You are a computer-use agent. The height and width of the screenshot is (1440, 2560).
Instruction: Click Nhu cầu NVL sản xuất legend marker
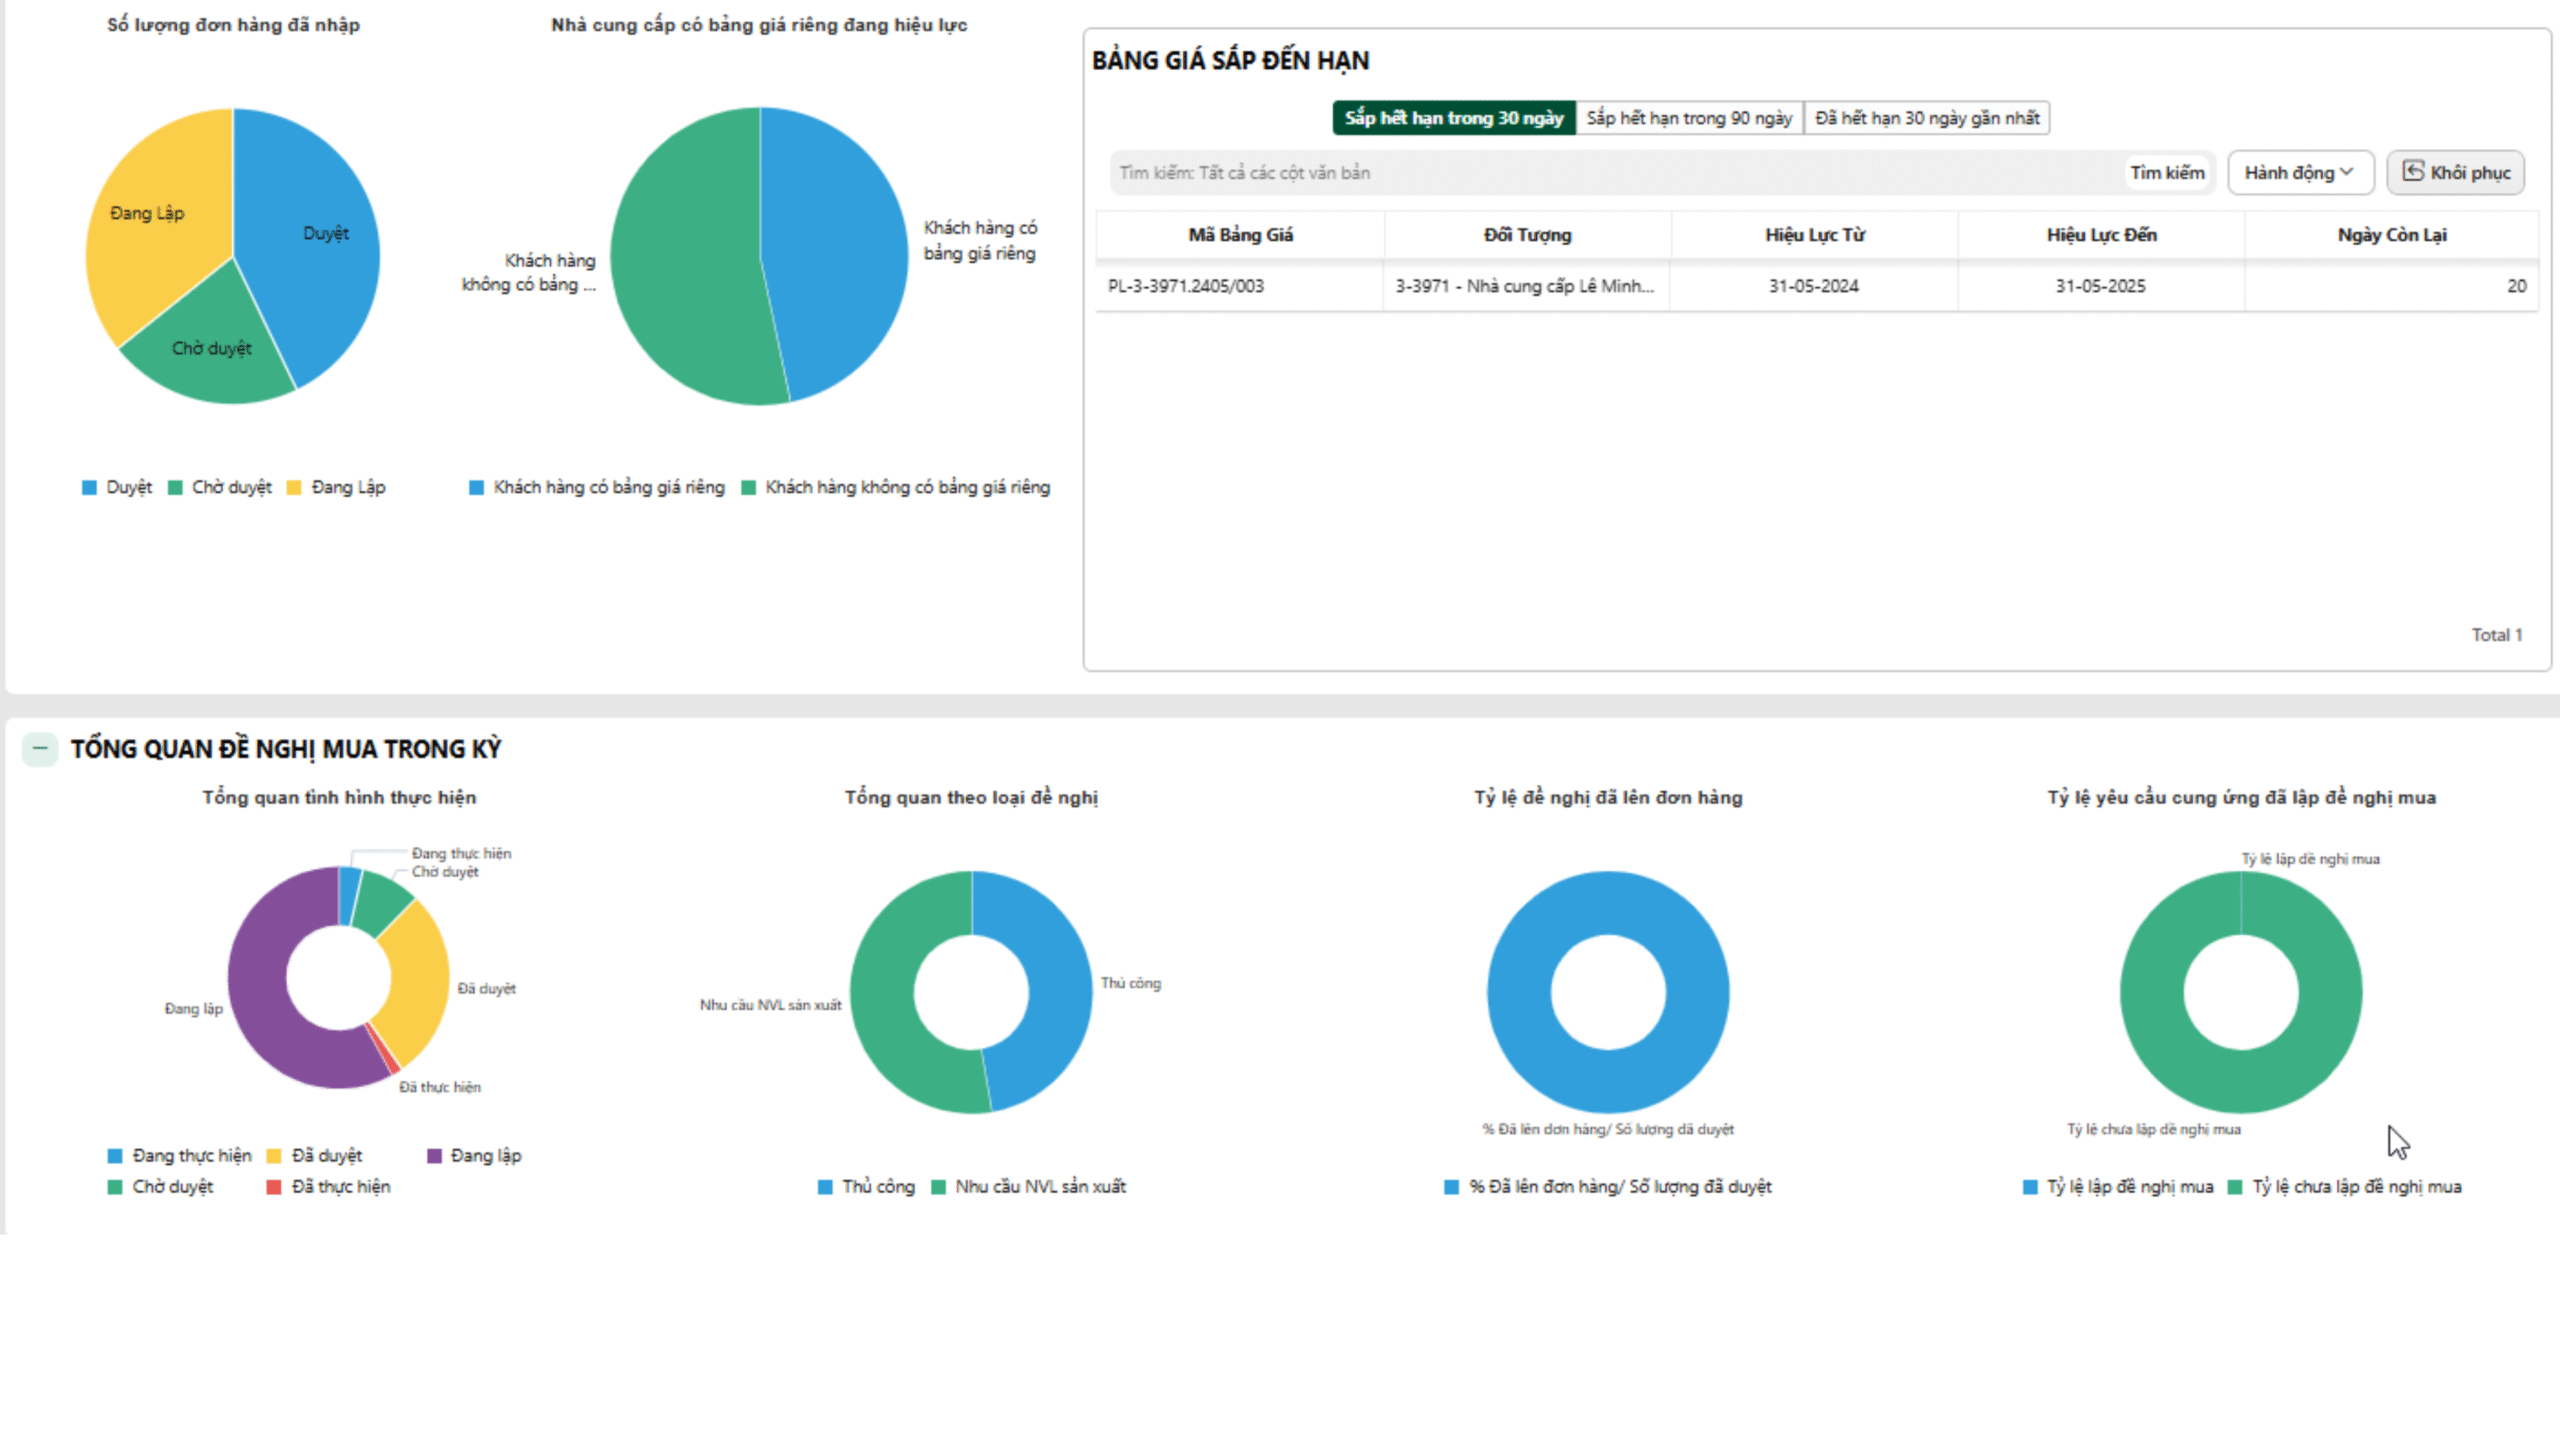tap(938, 1187)
